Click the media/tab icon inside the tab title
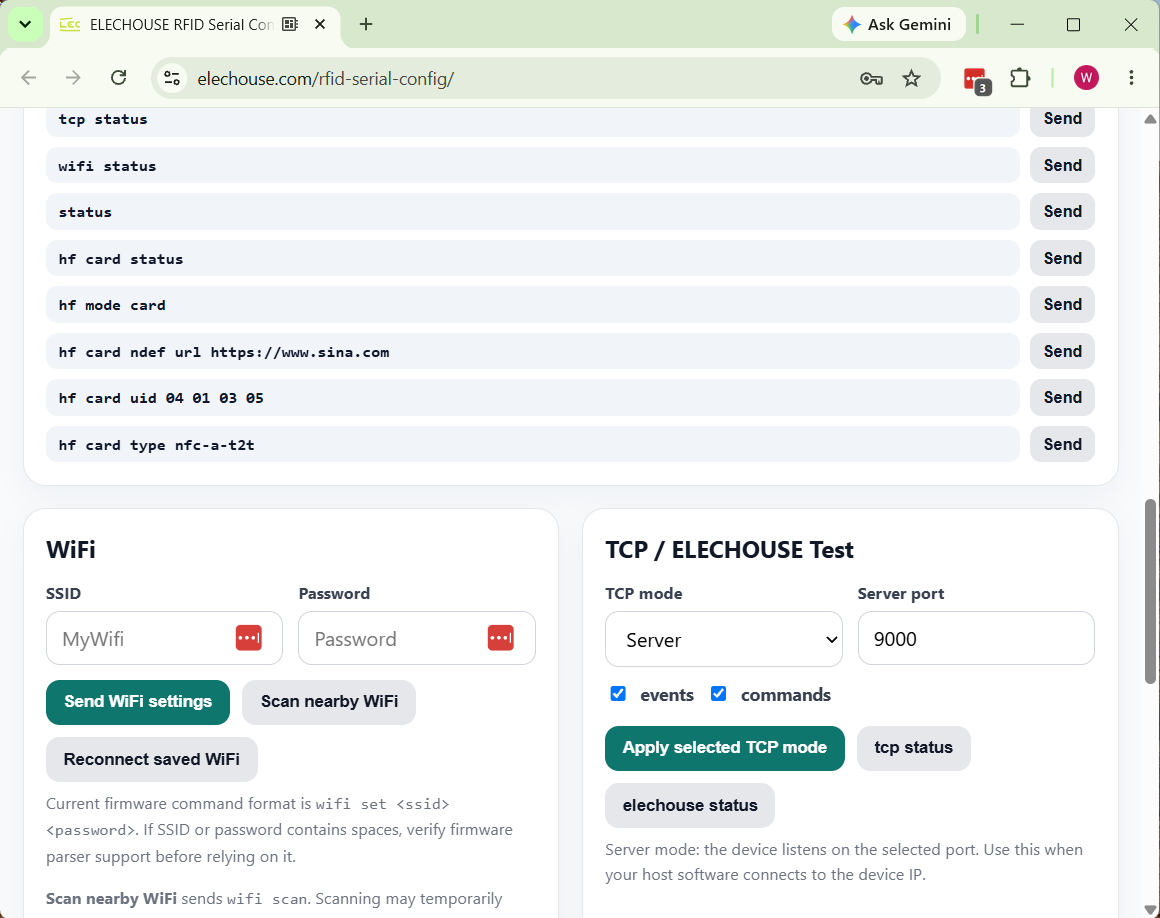The image size is (1160, 918). click(290, 24)
